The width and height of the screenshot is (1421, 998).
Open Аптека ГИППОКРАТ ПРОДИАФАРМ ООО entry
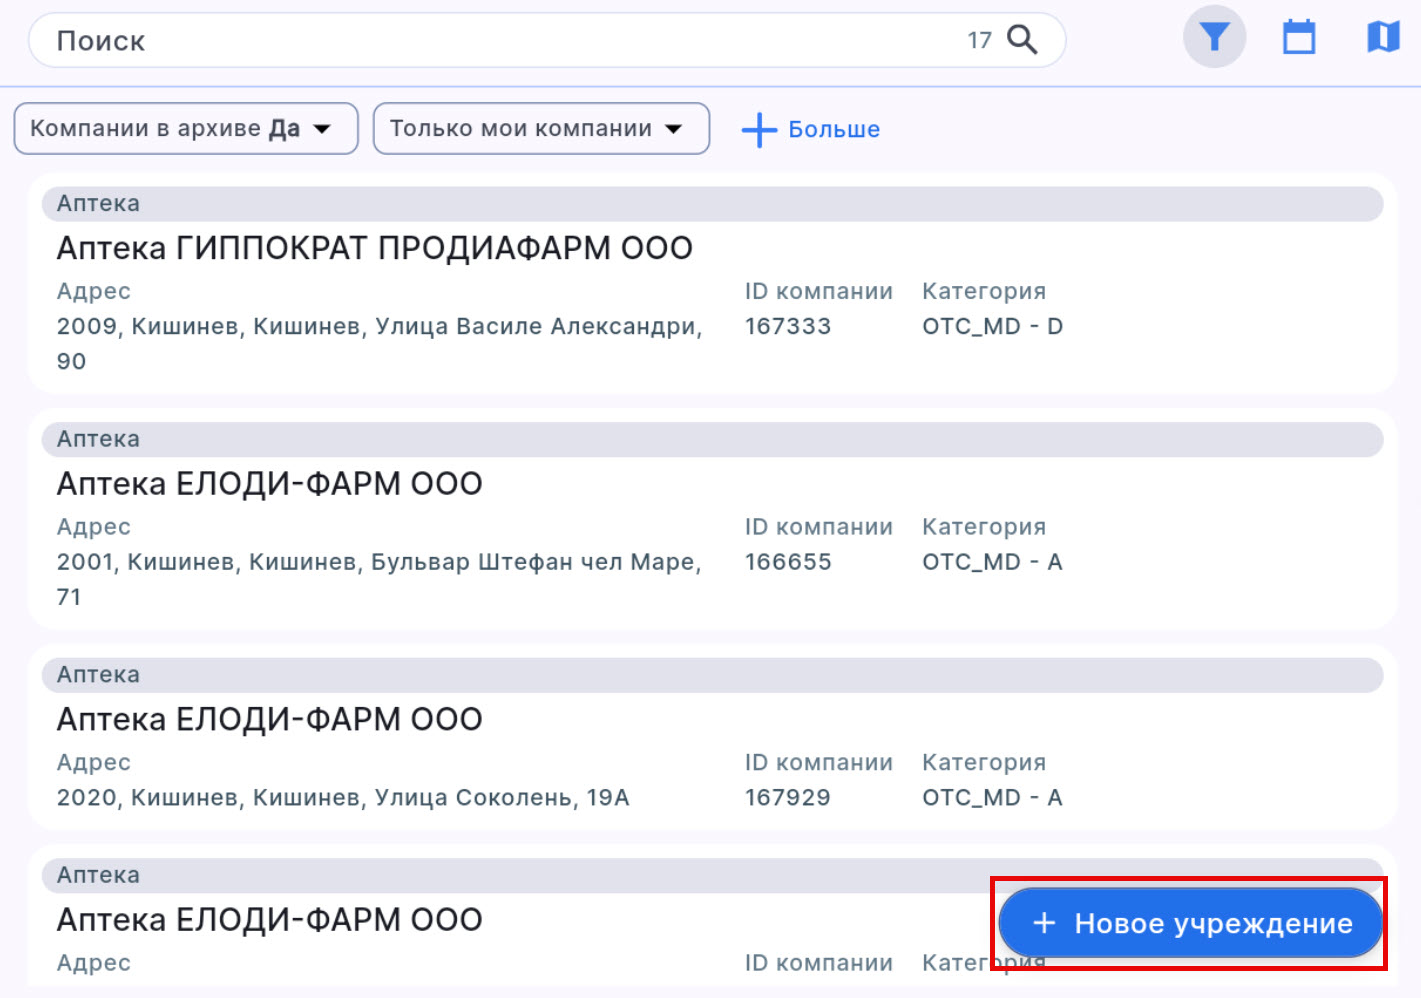[x=374, y=248]
